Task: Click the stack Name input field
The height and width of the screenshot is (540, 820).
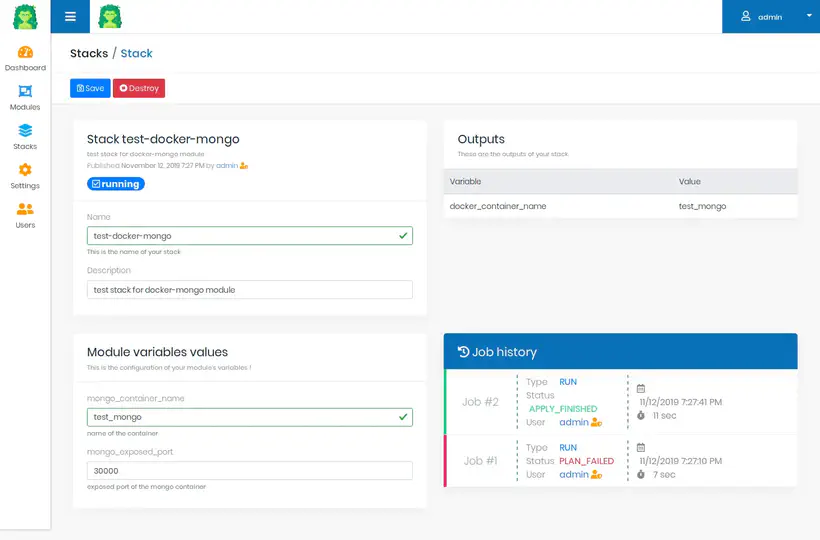Action: point(249,236)
